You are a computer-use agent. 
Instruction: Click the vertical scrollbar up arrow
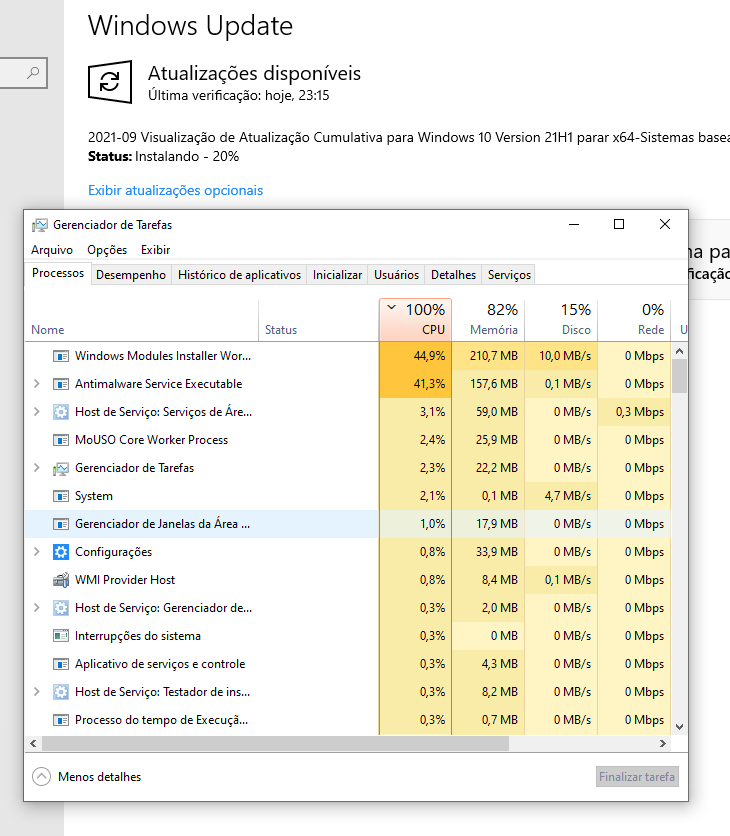click(679, 351)
